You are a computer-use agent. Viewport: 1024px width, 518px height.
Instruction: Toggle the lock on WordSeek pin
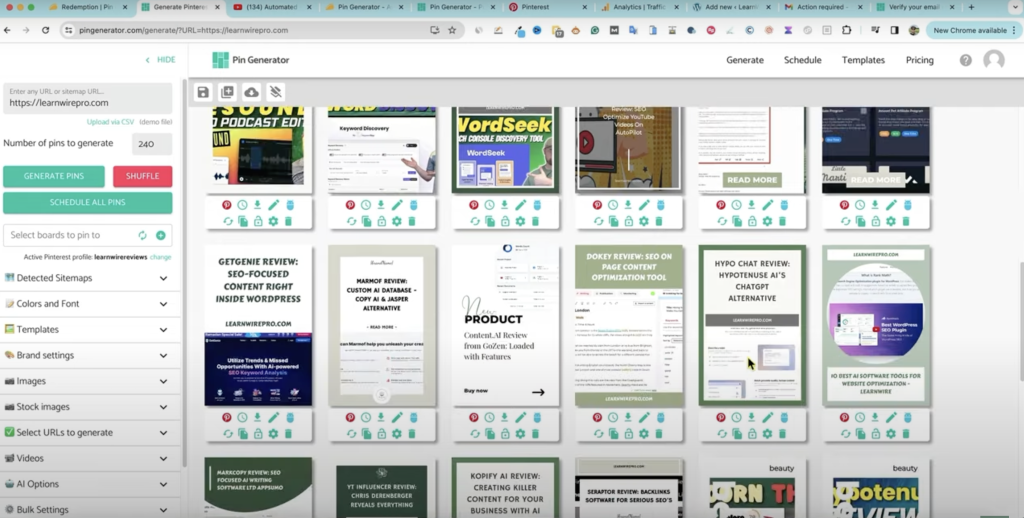[505, 221]
